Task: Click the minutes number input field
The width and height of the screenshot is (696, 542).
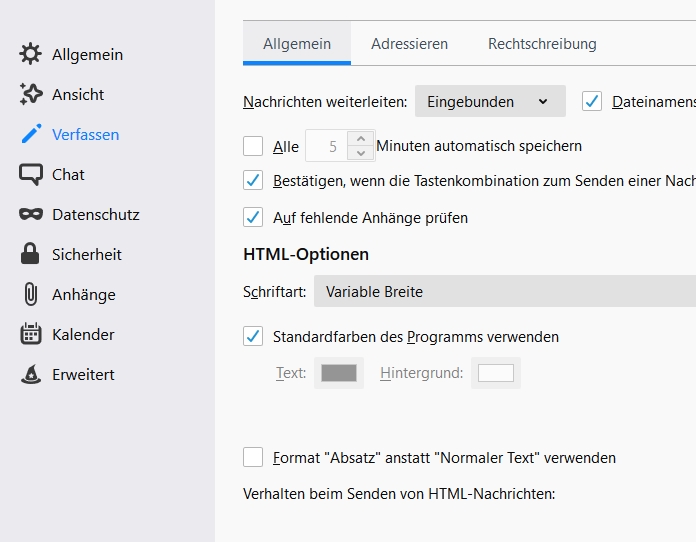Action: 327,146
